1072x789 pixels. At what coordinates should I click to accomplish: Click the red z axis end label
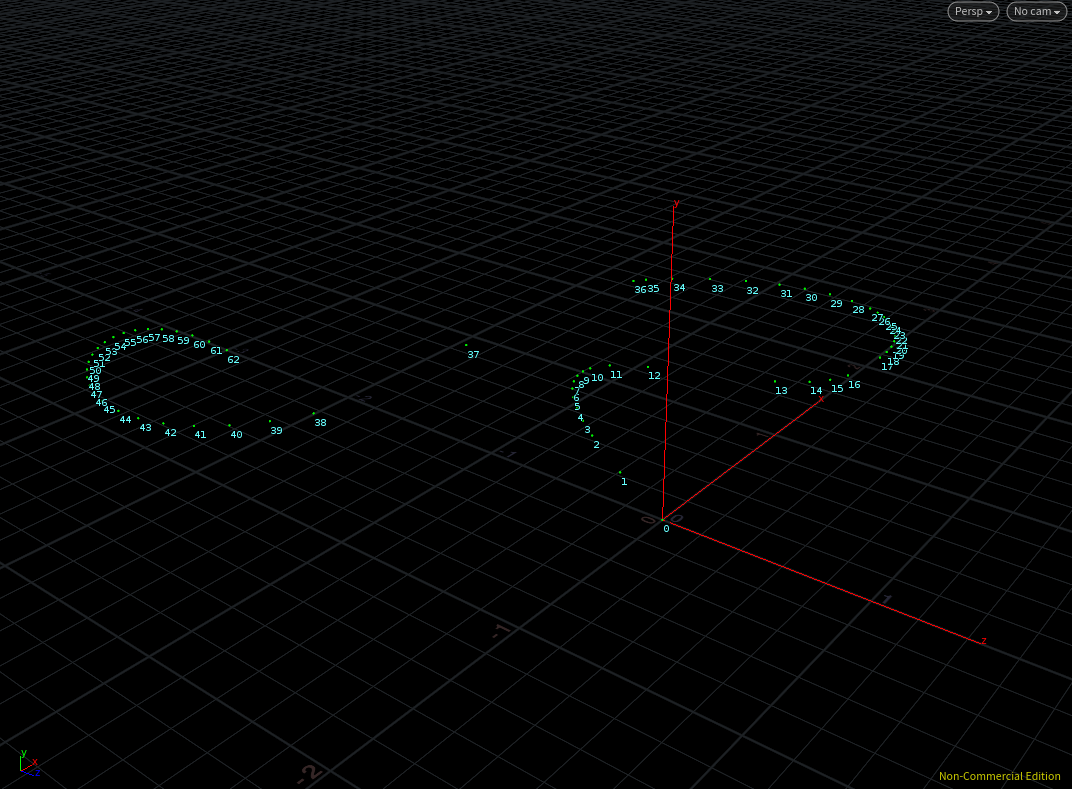pyautogui.click(x=984, y=641)
